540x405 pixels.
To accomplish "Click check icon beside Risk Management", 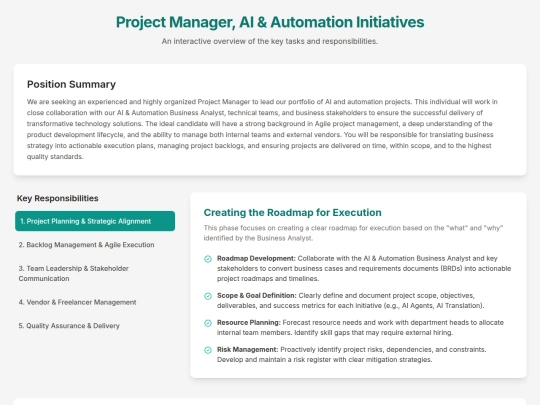I will [x=208, y=350].
